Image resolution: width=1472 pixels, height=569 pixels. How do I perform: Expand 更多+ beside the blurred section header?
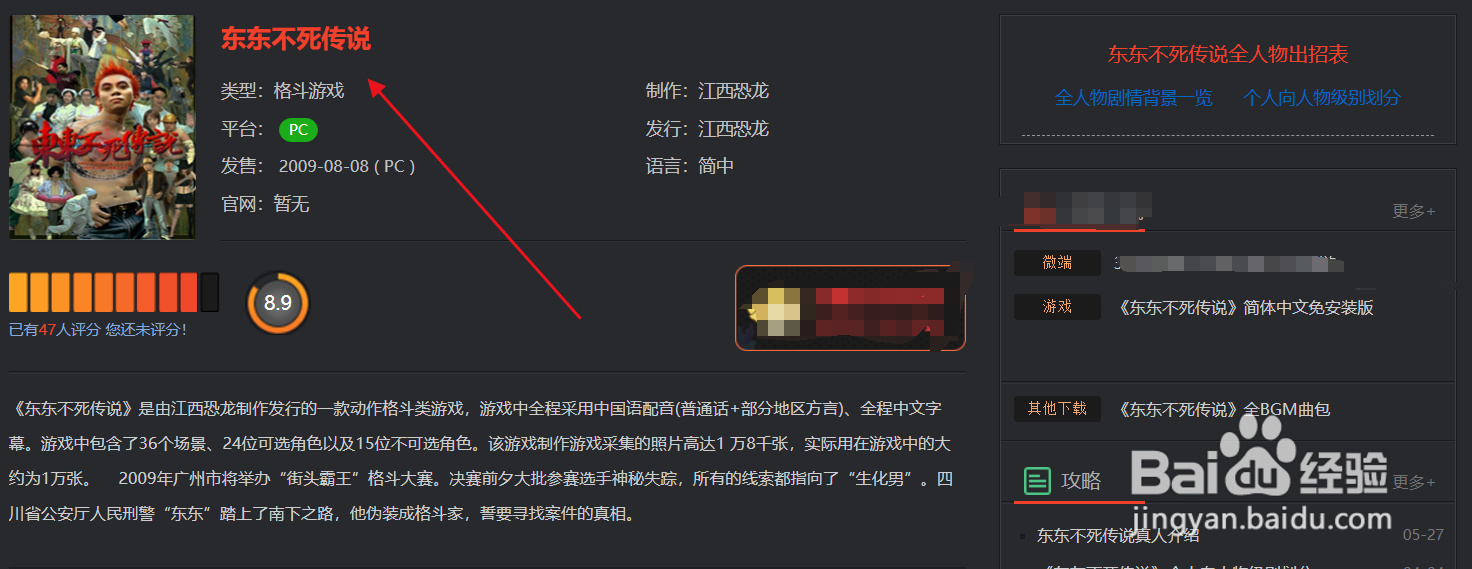[x=1414, y=211]
